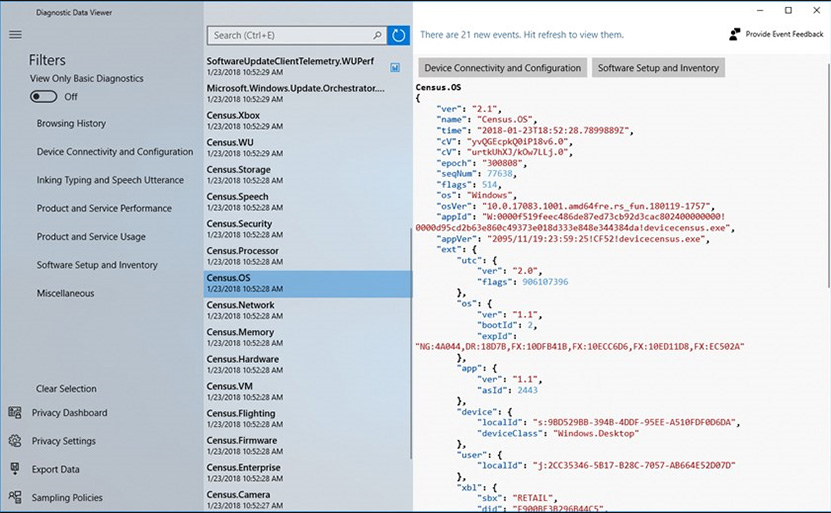The width and height of the screenshot is (831, 513).
Task: Select the Census.VM event
Action: click(307, 391)
